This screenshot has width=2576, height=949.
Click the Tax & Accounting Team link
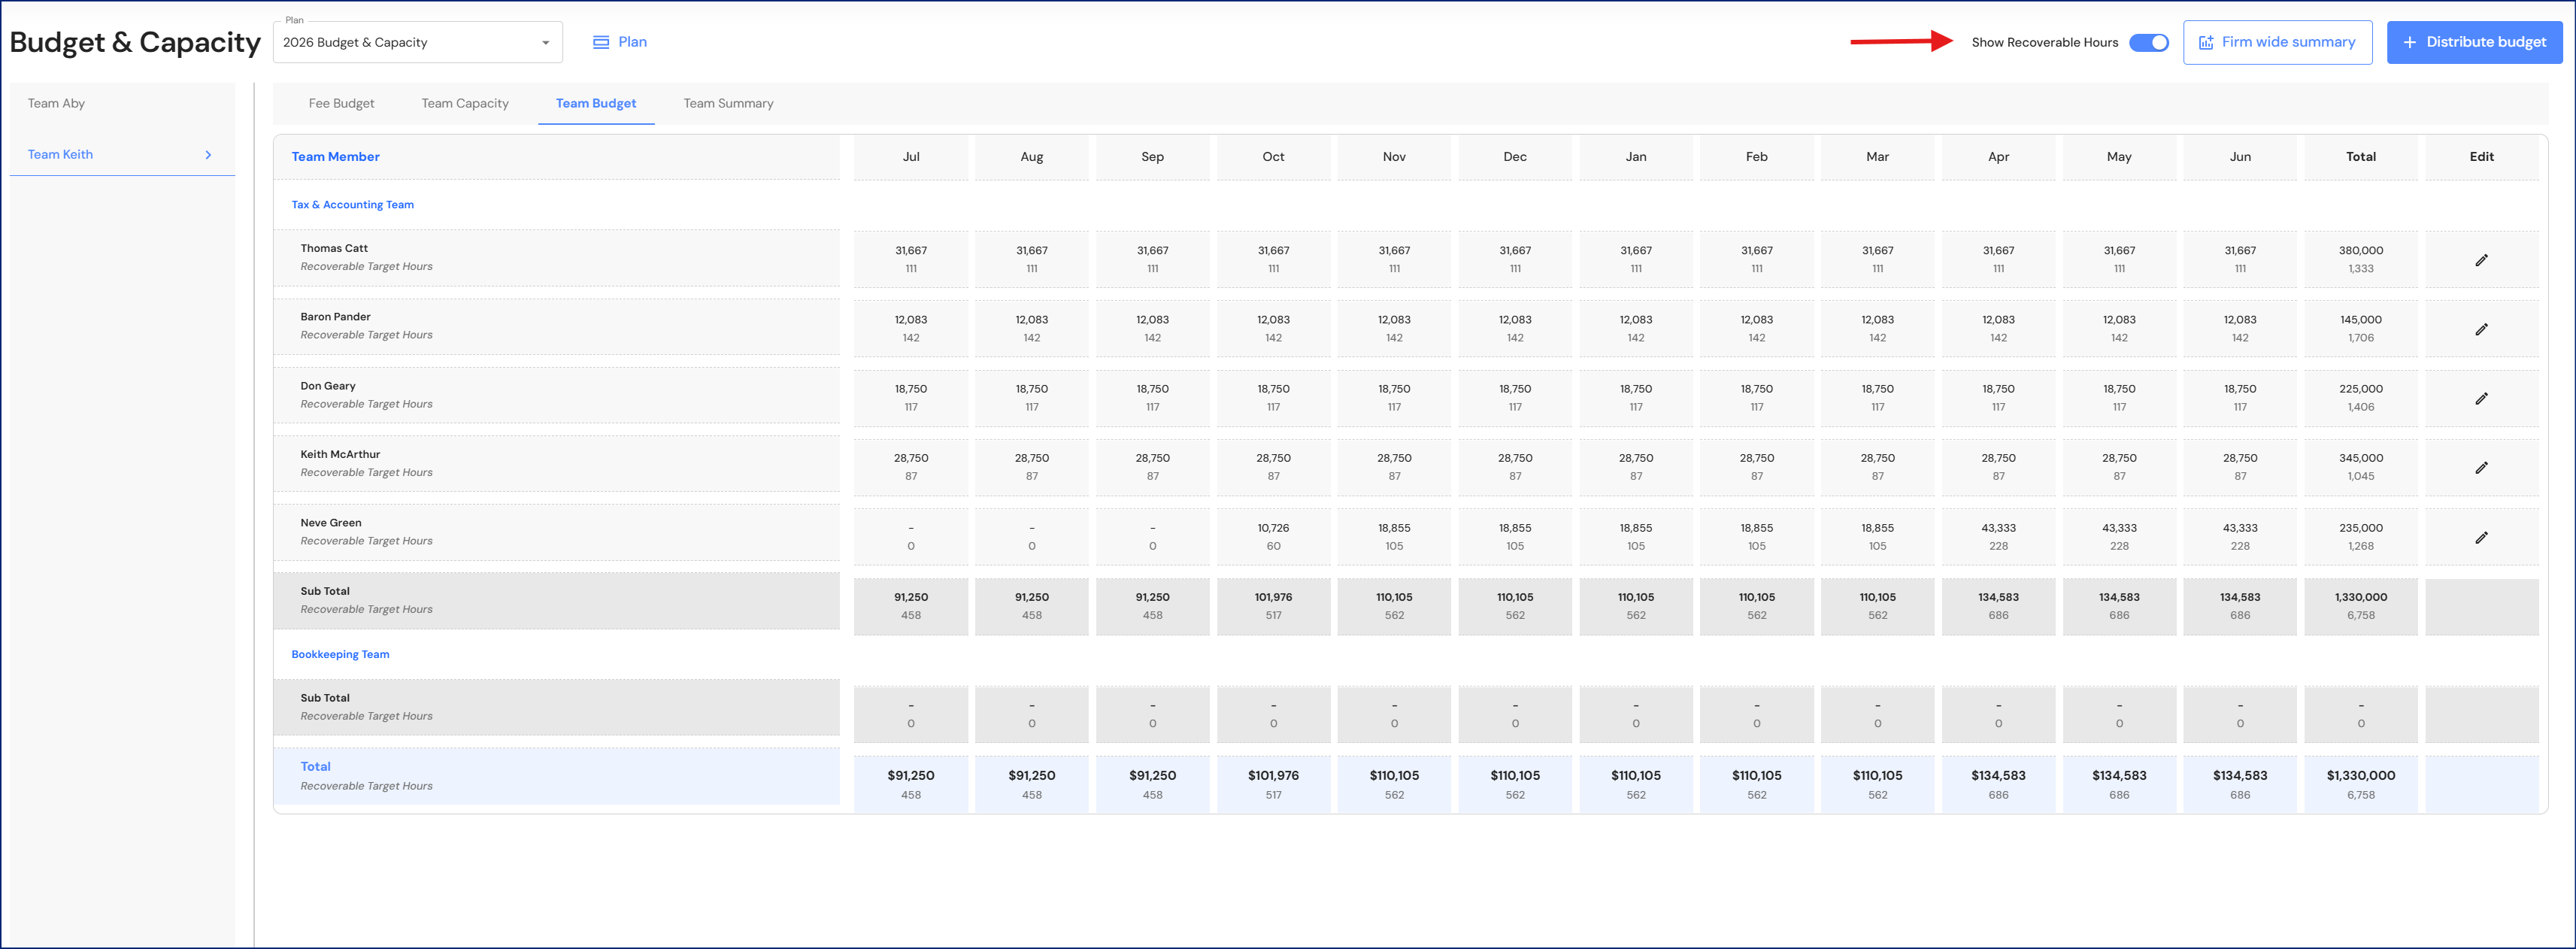[352, 204]
